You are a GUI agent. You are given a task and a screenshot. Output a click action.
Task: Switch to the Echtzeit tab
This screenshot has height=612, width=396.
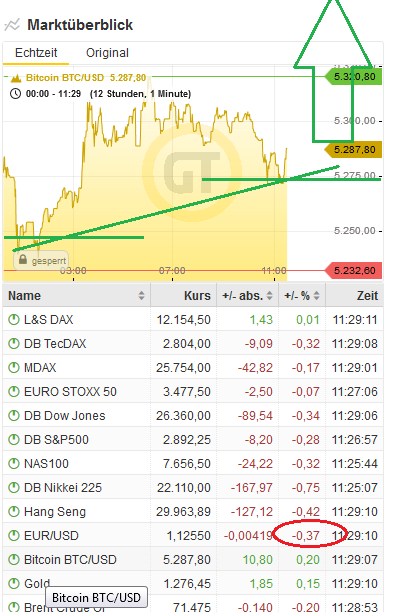pyautogui.click(x=36, y=53)
